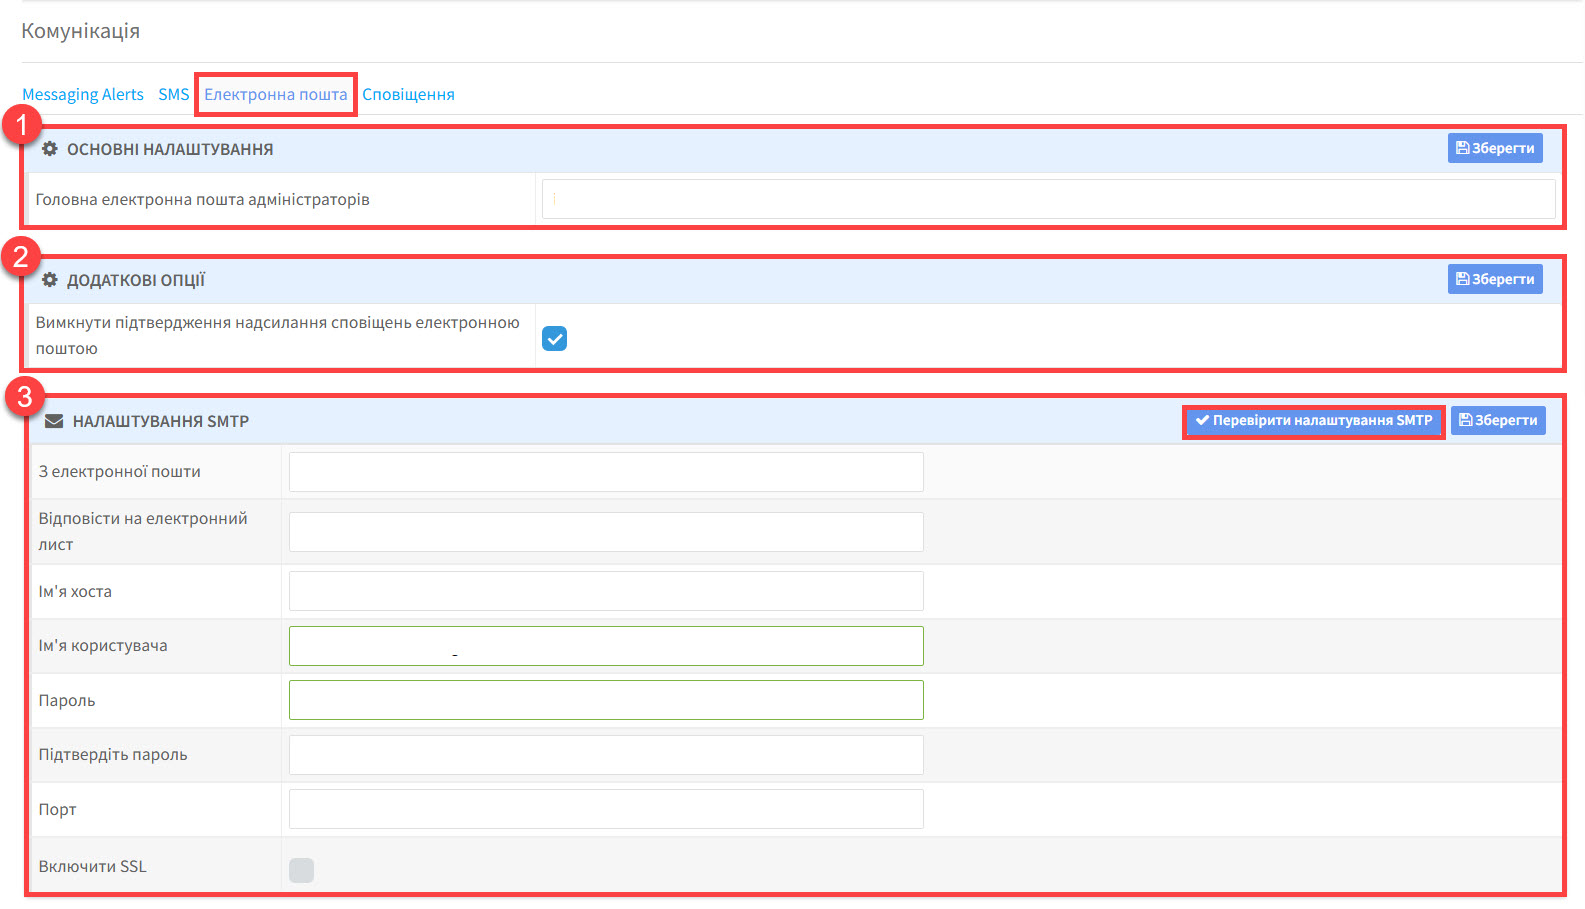Save the SMTP settings section
Viewport: 1585px width, 909px height.
click(x=1497, y=420)
